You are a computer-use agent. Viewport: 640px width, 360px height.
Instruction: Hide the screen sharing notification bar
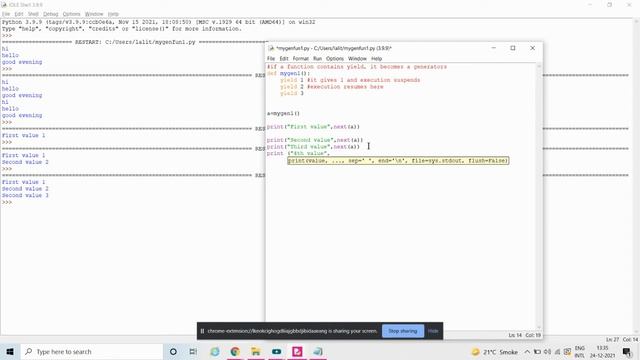pyautogui.click(x=433, y=331)
